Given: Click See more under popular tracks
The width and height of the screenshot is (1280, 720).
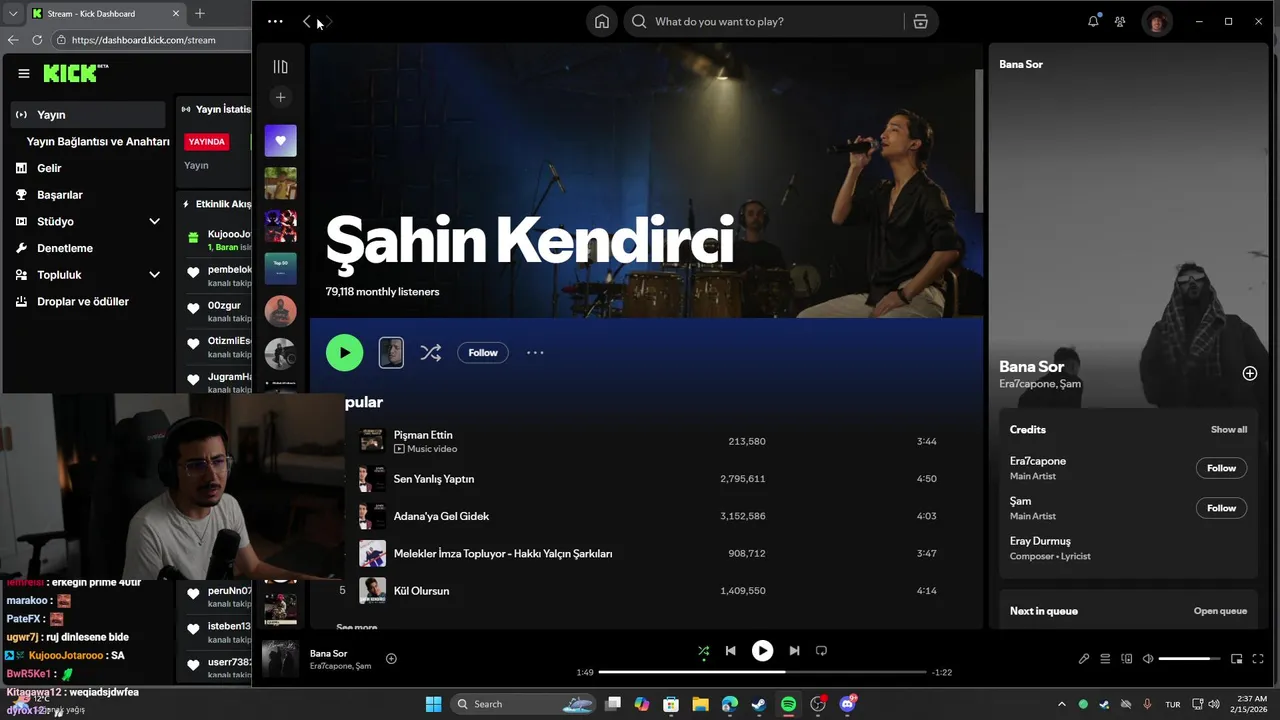Looking at the screenshot, I should pos(357,626).
